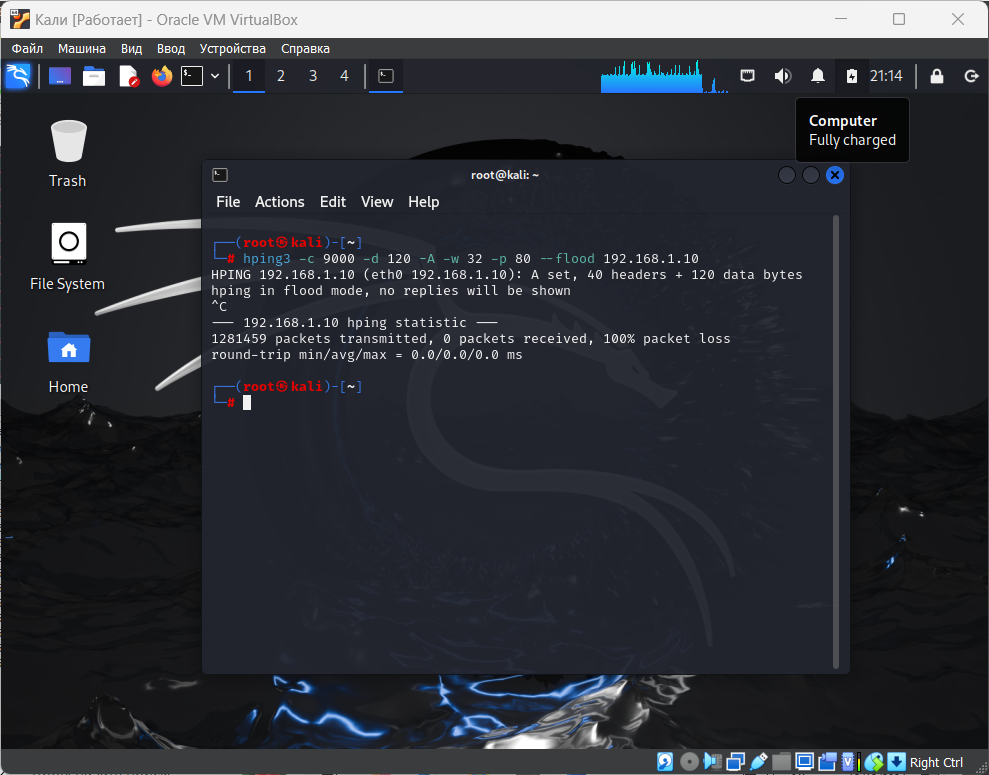Click the shared folders status indicator
This screenshot has height=775, width=989.
[x=781, y=762]
